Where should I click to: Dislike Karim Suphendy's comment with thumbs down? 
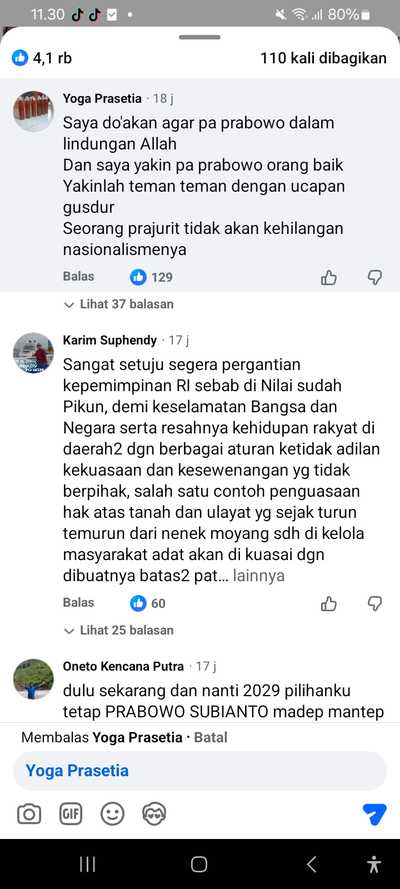tap(375, 603)
